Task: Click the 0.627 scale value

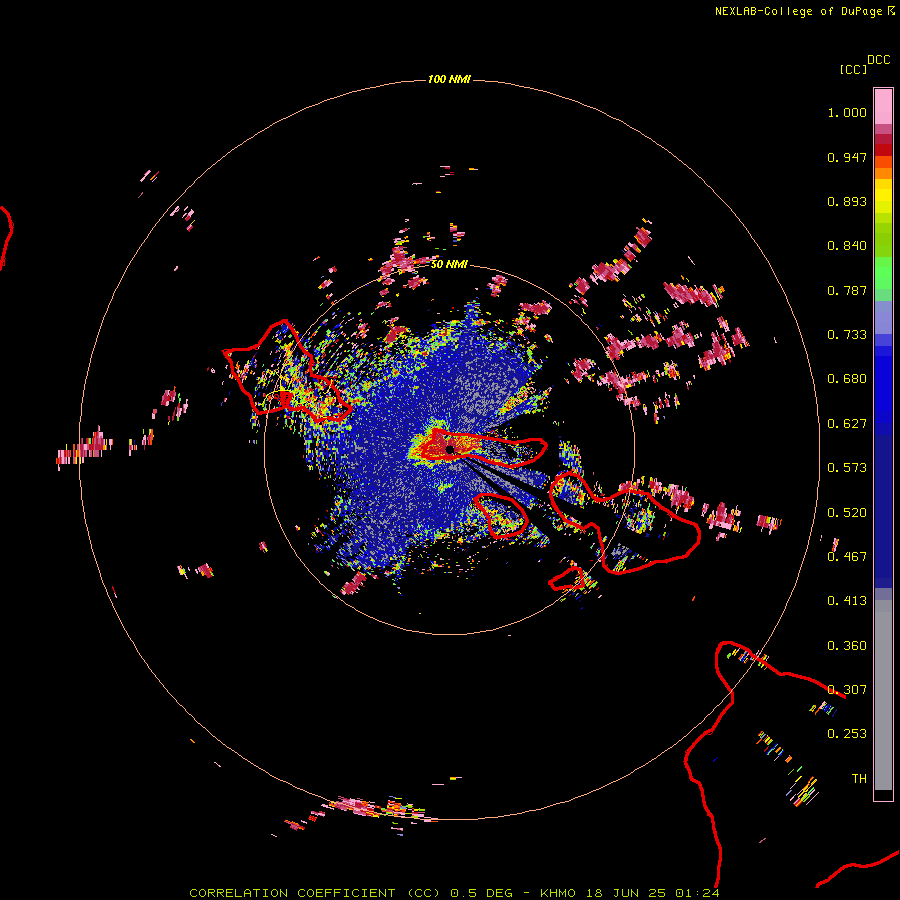Action: [x=847, y=424]
